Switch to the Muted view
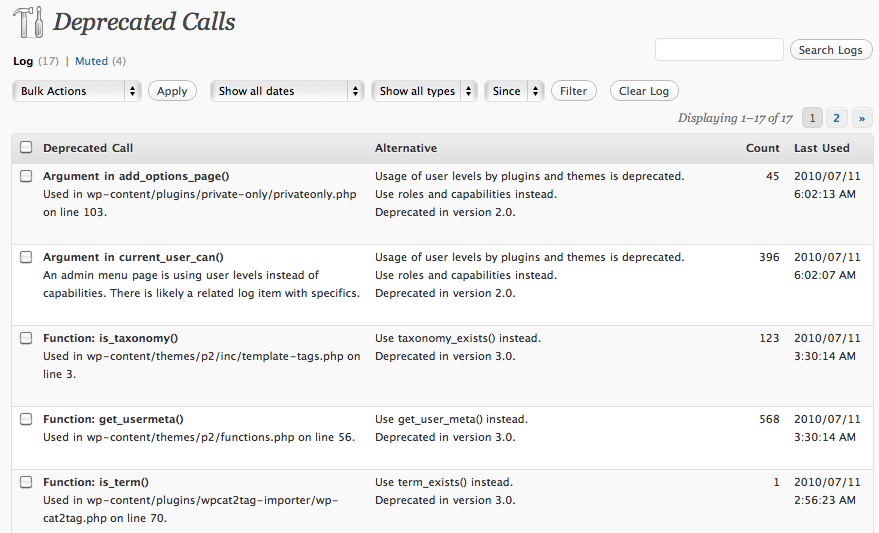Screen dimensions: 879x533 pos(91,61)
